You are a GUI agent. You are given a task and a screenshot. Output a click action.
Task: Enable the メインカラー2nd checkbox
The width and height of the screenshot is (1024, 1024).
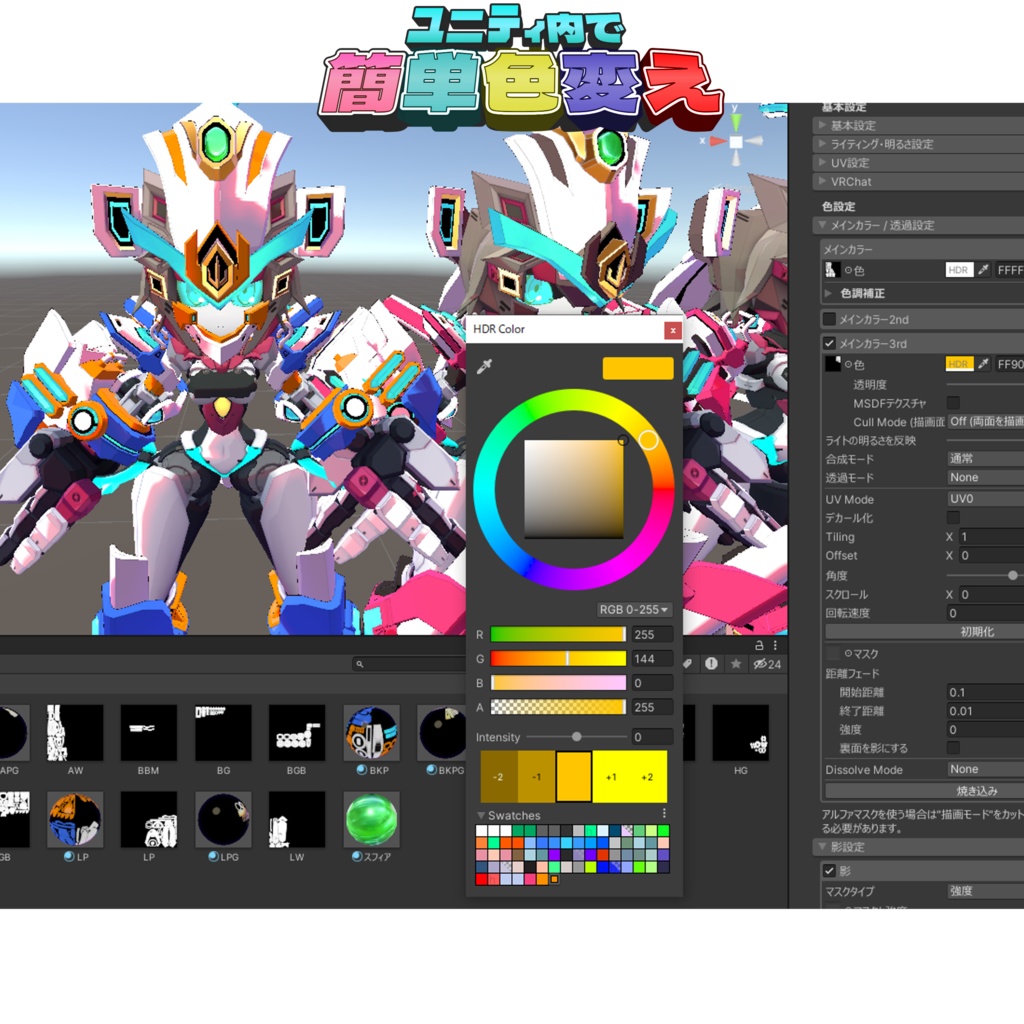coord(829,319)
